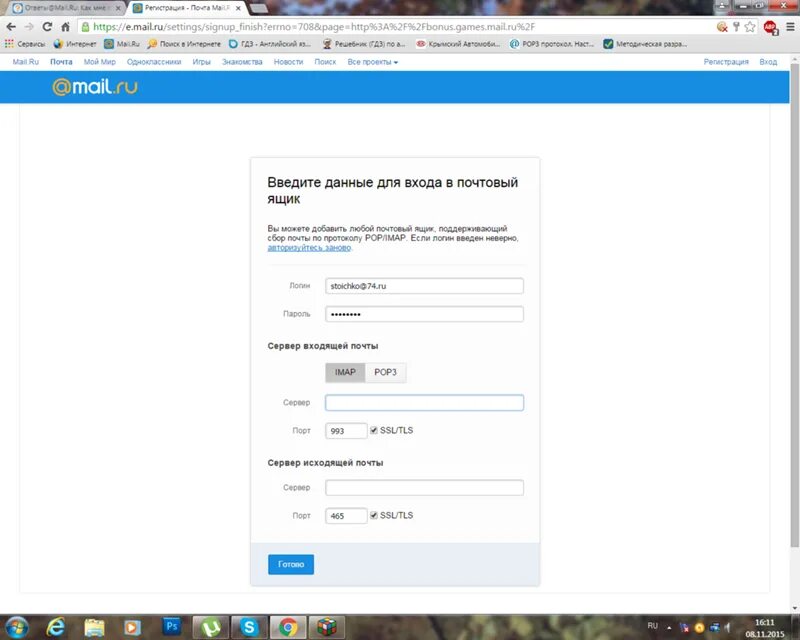Click the browser forward arrow
The width and height of the screenshot is (800, 640).
point(29,27)
